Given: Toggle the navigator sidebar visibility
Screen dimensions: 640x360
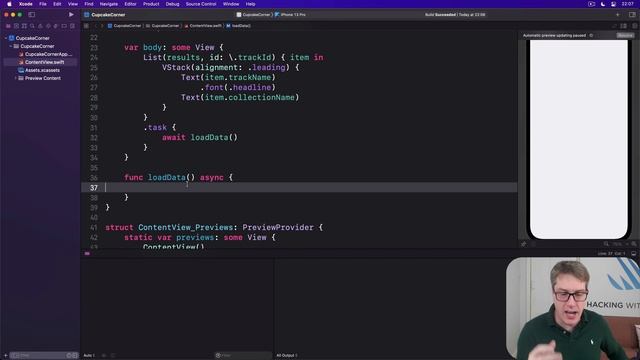Looking at the screenshot, I should tap(31, 15).
